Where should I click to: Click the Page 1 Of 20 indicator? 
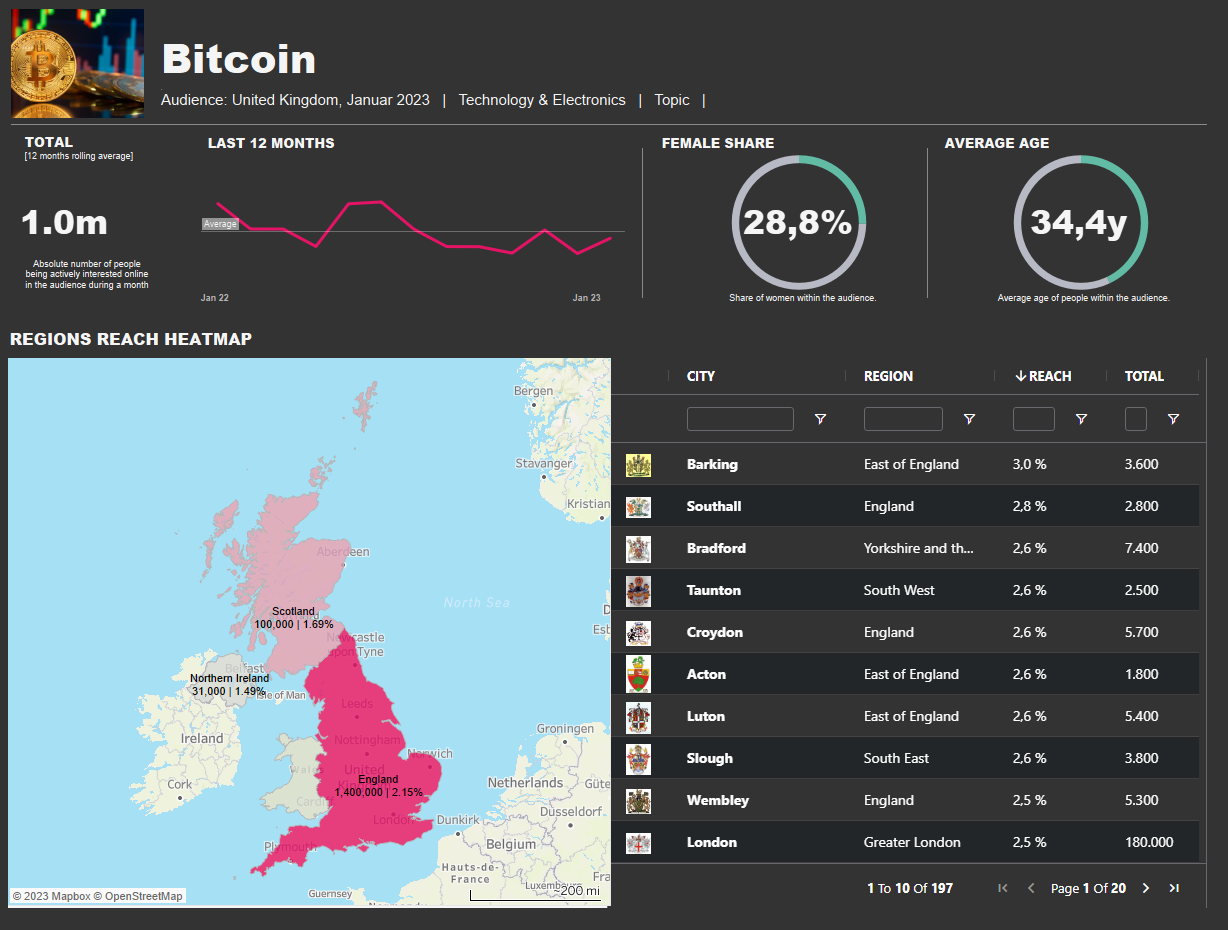click(x=1088, y=888)
